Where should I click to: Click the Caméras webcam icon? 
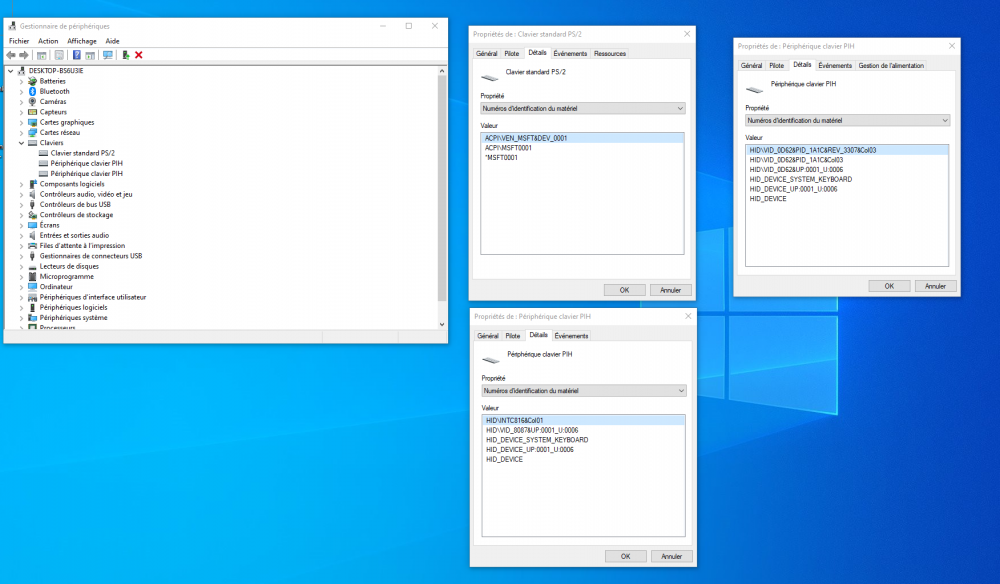coord(33,101)
